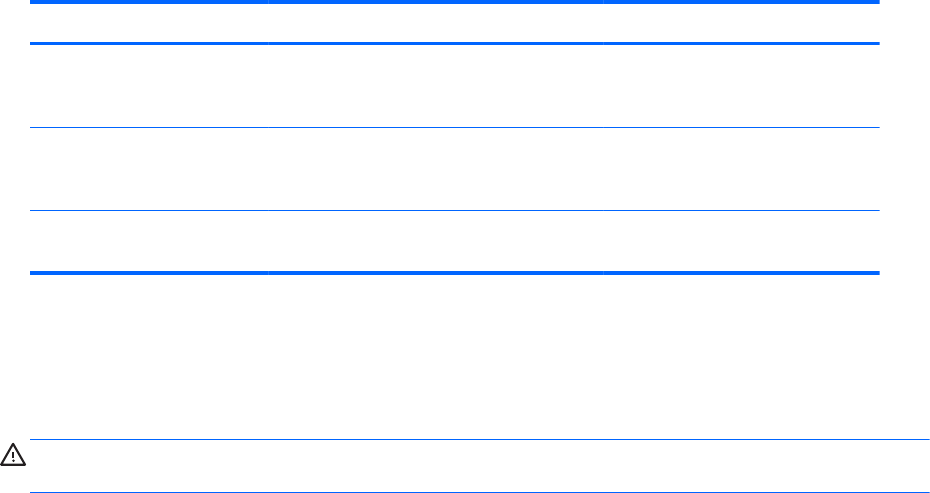
Task: Select last body row, first column cell
Action: tap(149, 241)
